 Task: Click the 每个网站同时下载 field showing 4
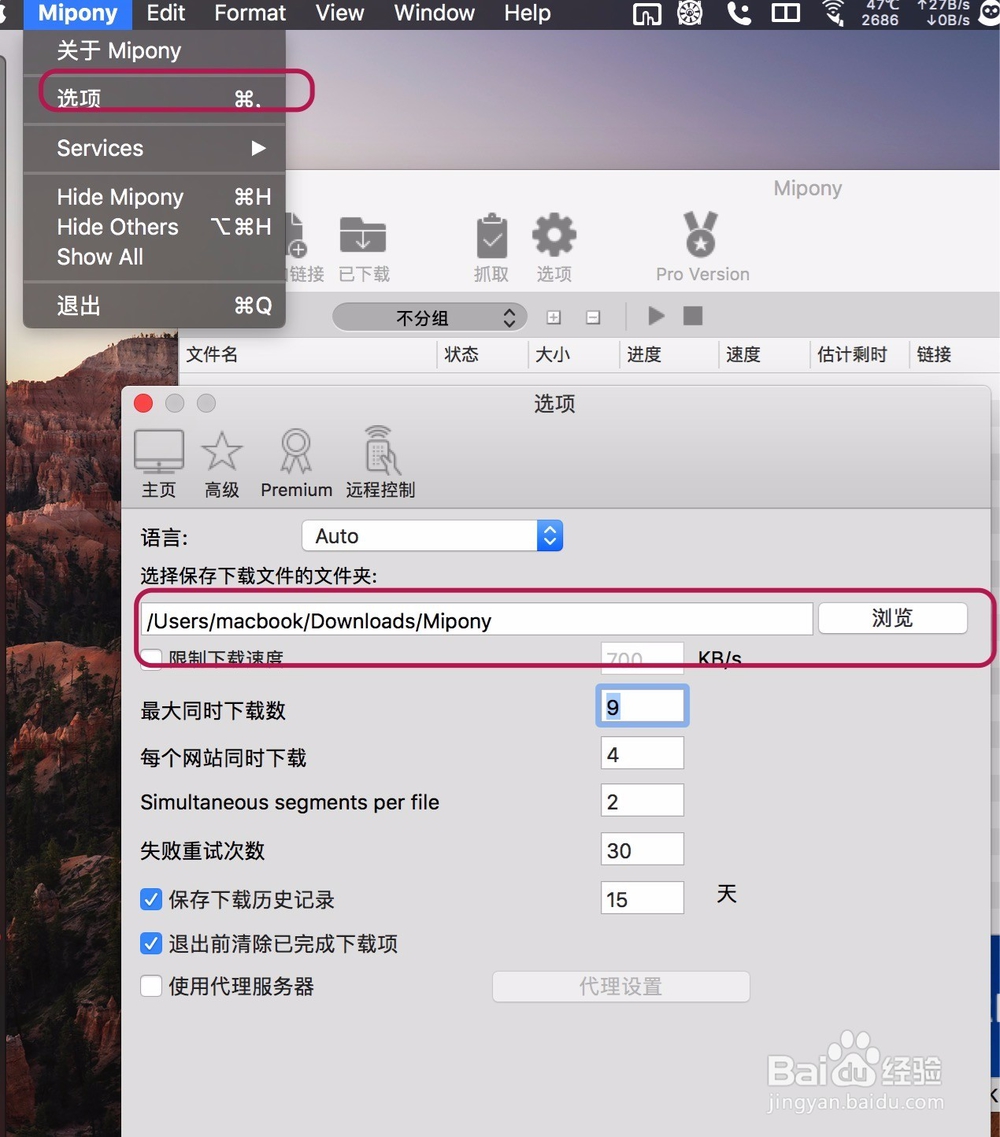(642, 754)
